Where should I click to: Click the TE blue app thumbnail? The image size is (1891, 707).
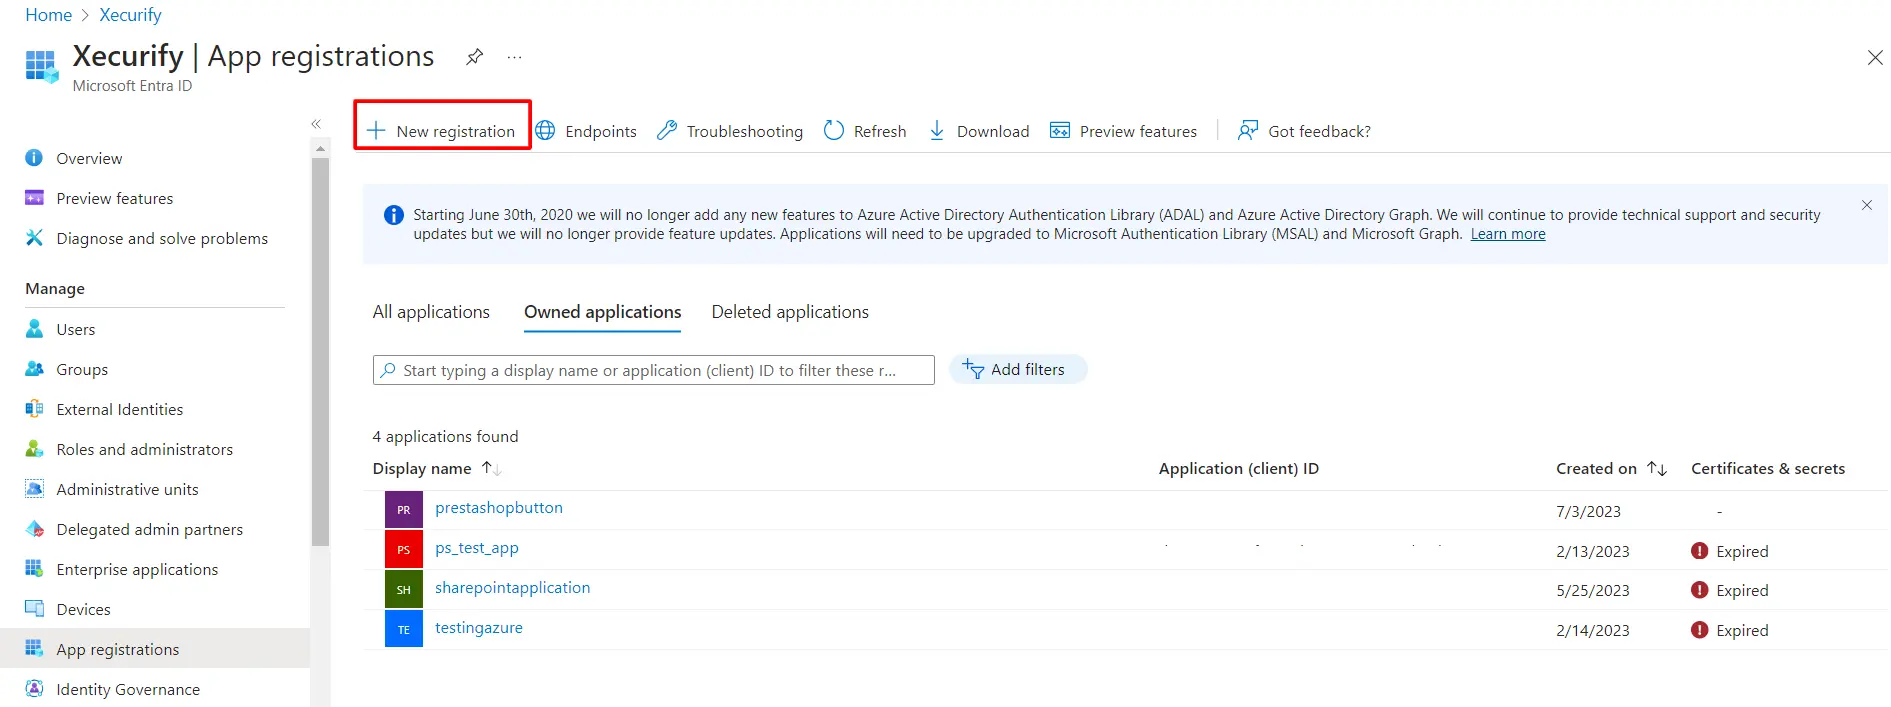coord(404,629)
